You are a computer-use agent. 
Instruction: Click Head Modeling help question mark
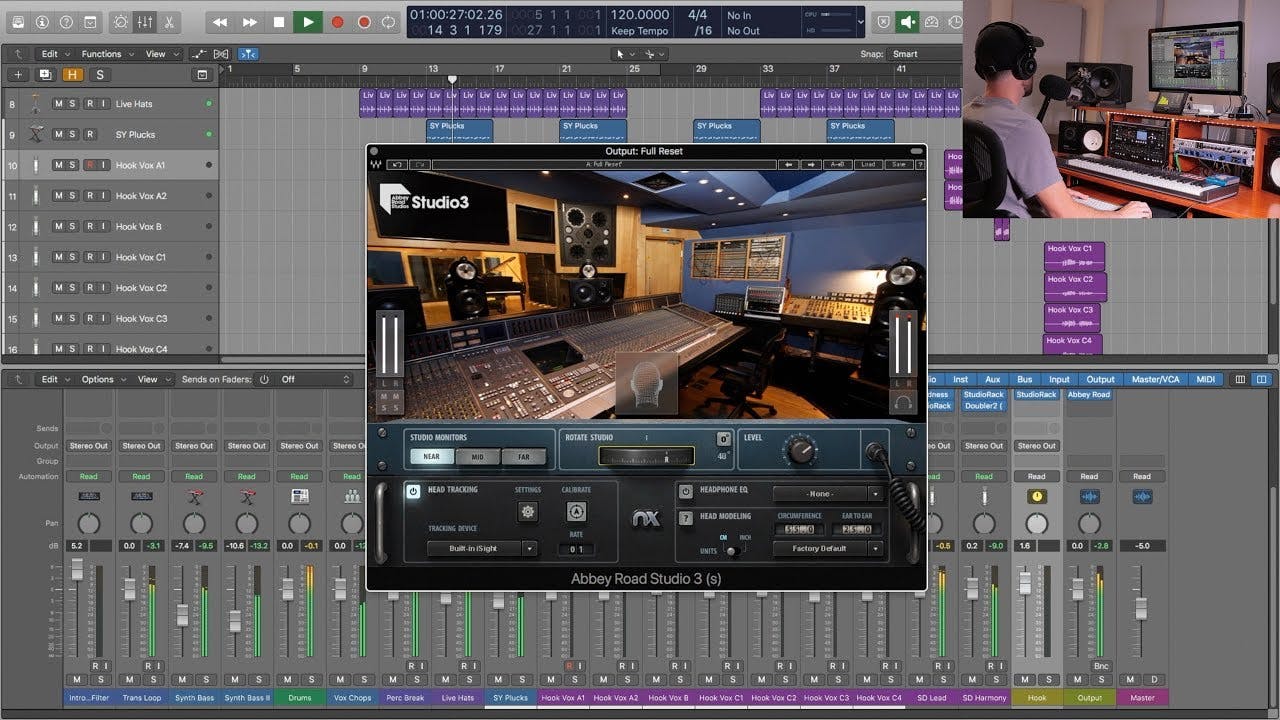[685, 517]
